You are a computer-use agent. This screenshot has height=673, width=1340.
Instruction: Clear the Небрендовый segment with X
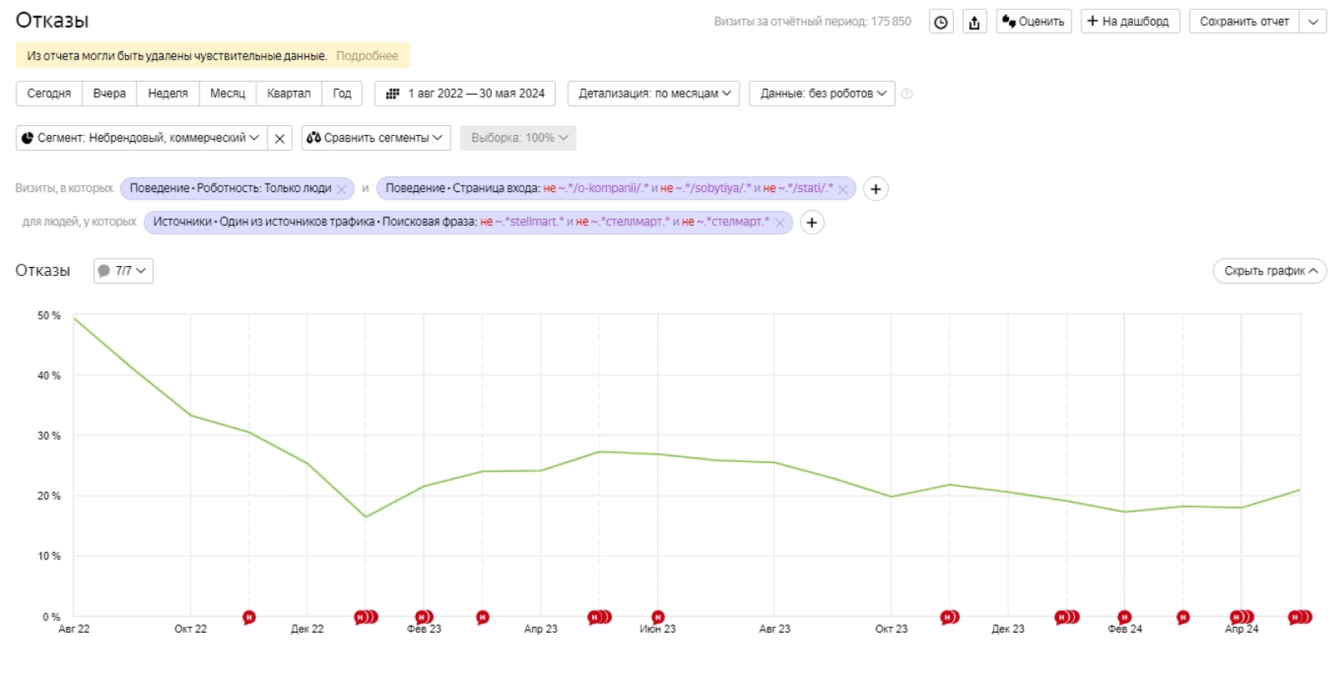pos(280,138)
